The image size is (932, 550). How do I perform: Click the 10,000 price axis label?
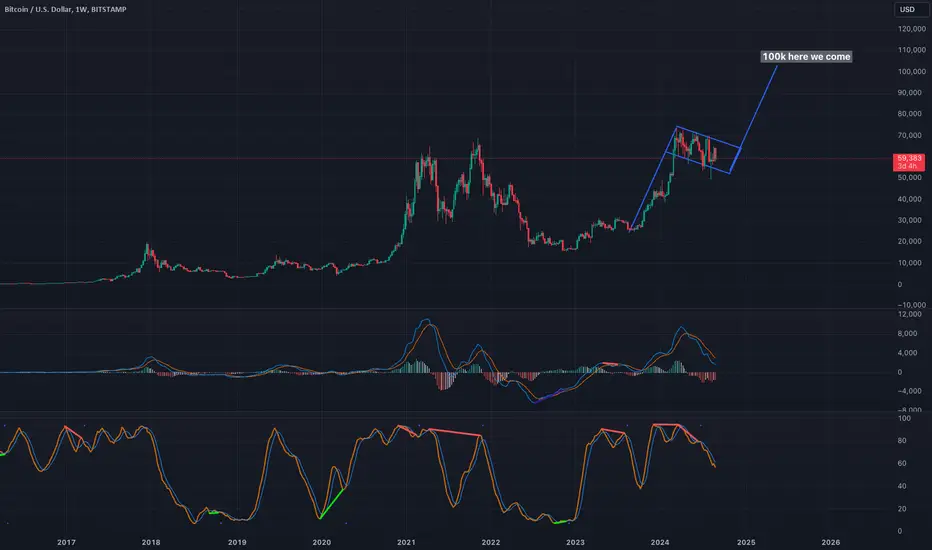[910, 263]
